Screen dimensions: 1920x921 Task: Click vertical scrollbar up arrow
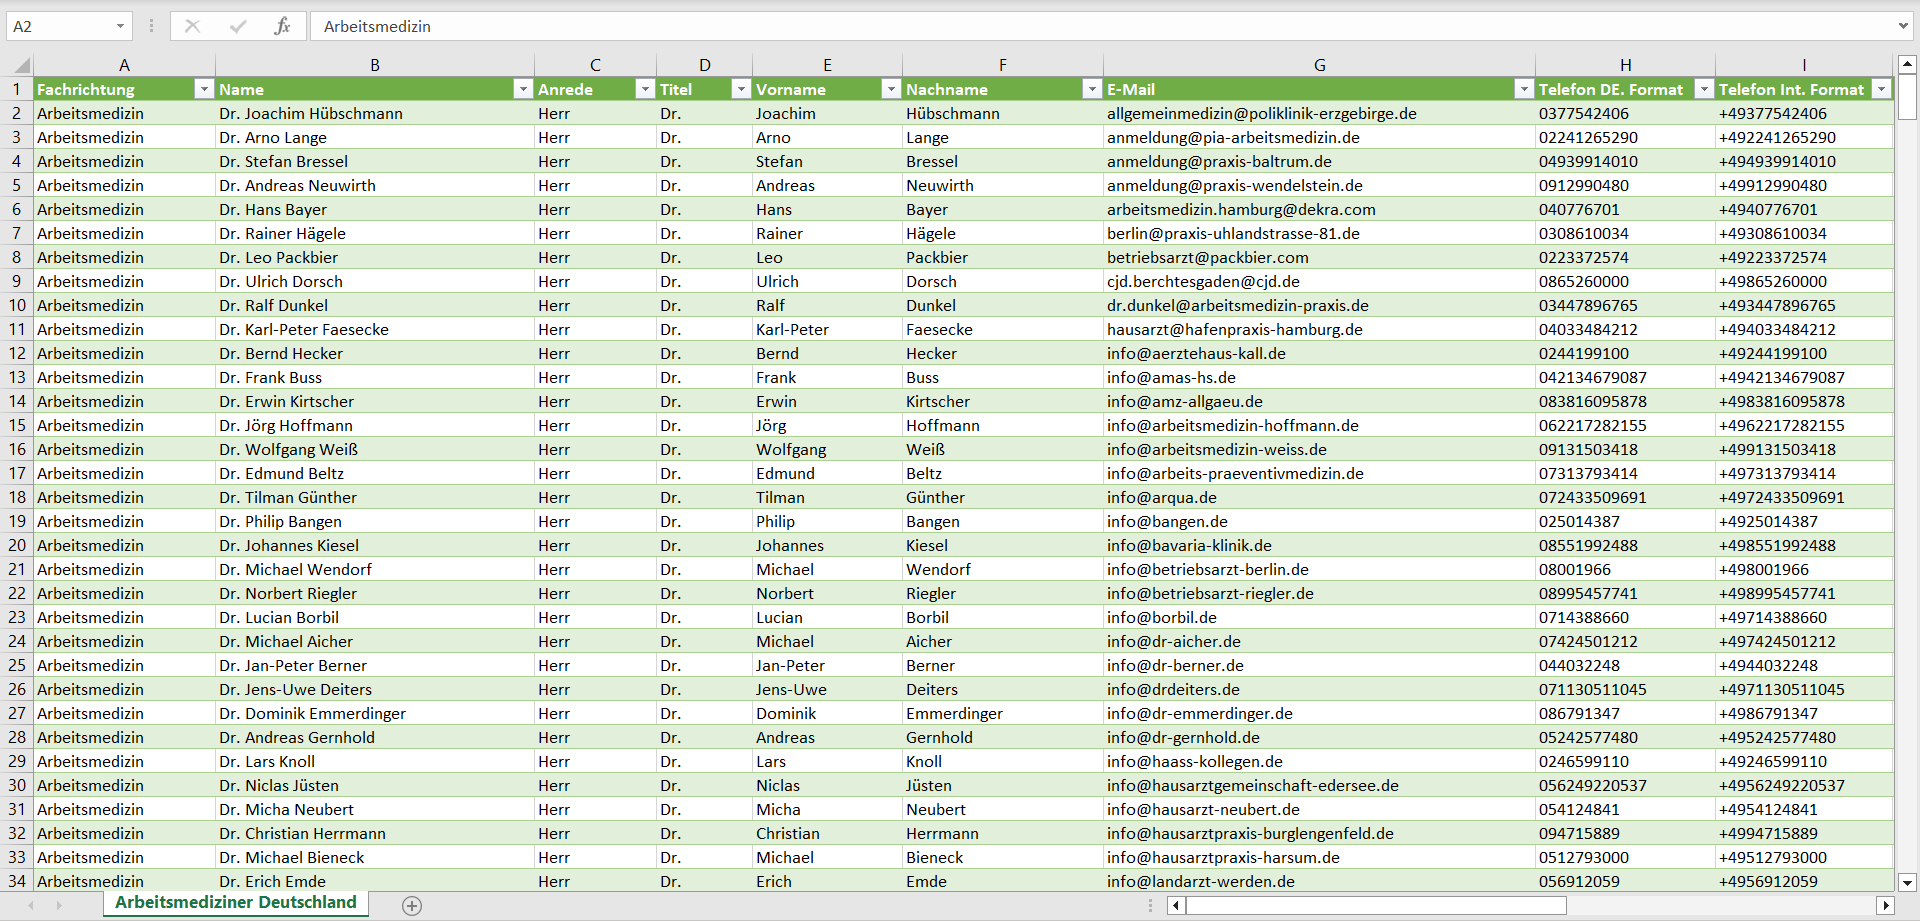[x=1907, y=64]
